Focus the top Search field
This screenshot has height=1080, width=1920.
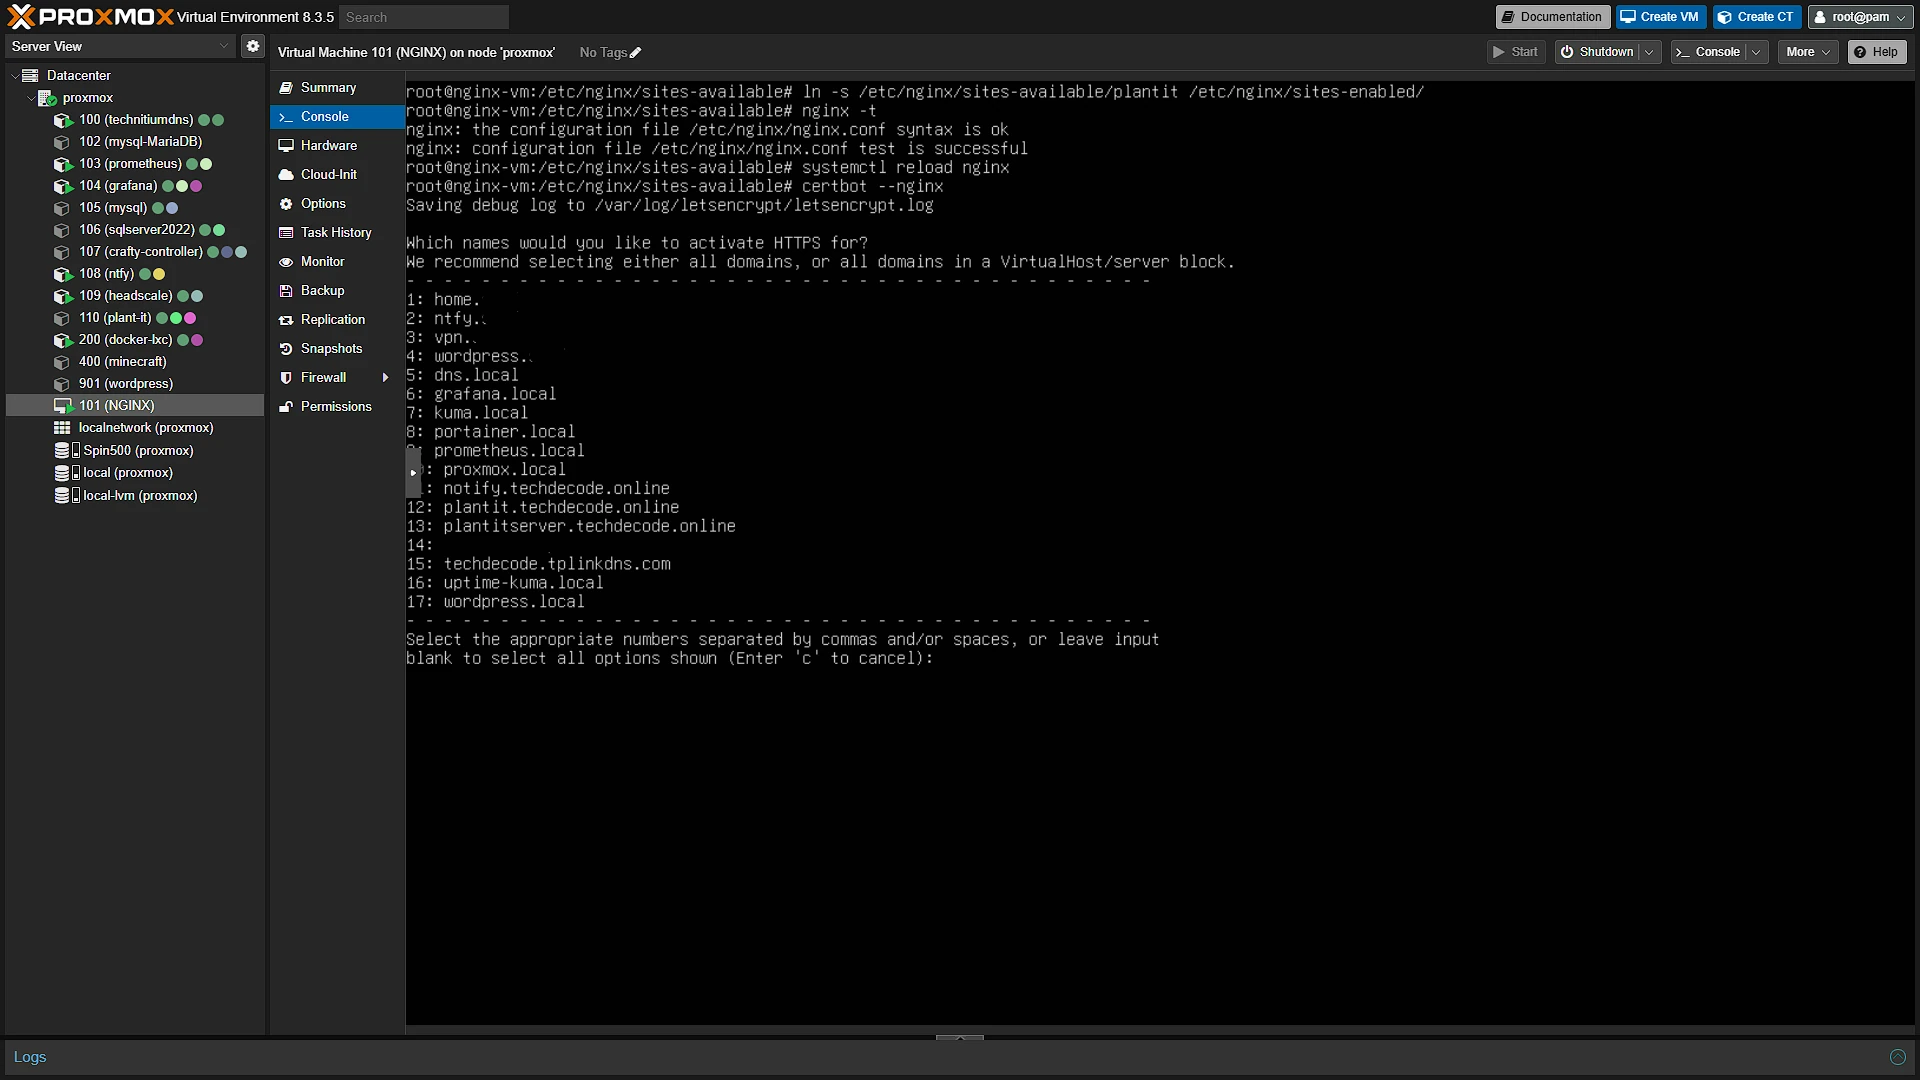424,17
